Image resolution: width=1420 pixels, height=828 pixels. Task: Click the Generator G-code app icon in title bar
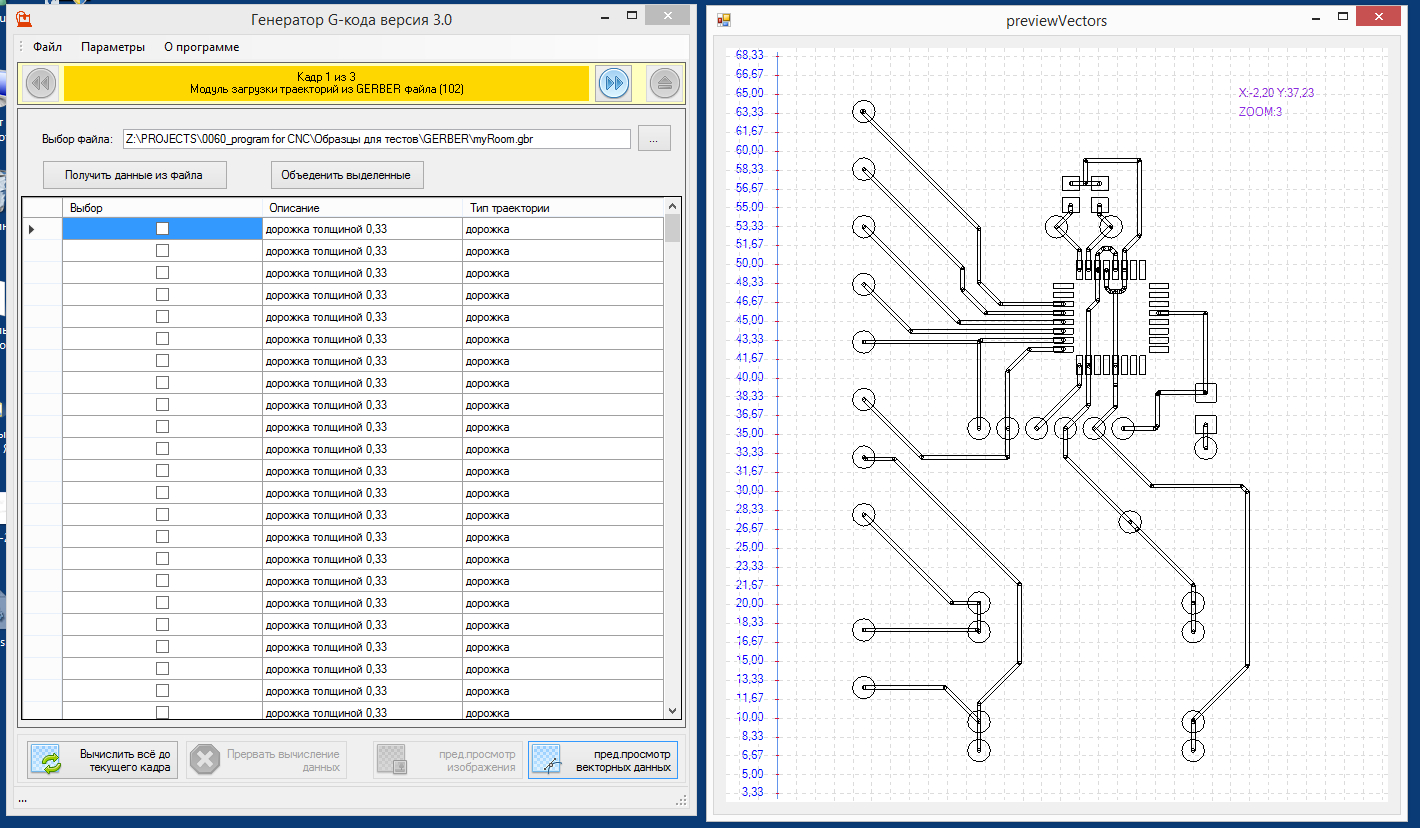pos(23,19)
